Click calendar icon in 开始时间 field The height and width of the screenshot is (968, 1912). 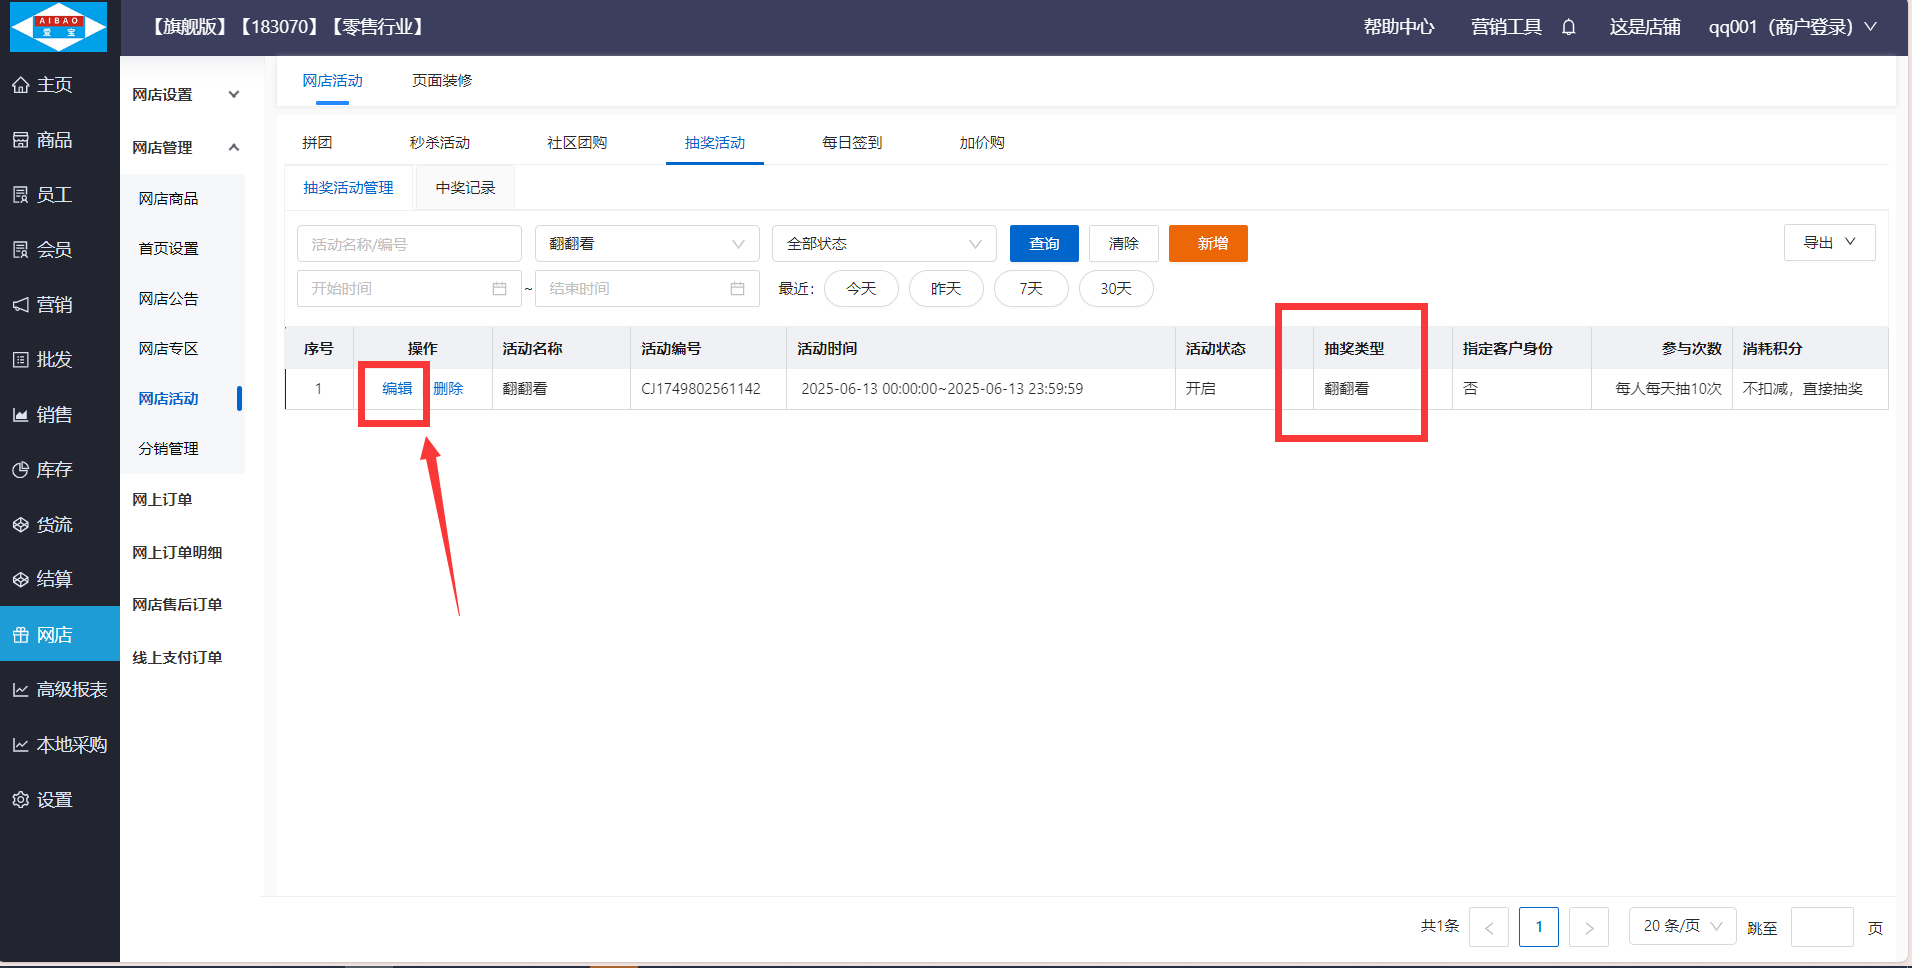pos(499,289)
